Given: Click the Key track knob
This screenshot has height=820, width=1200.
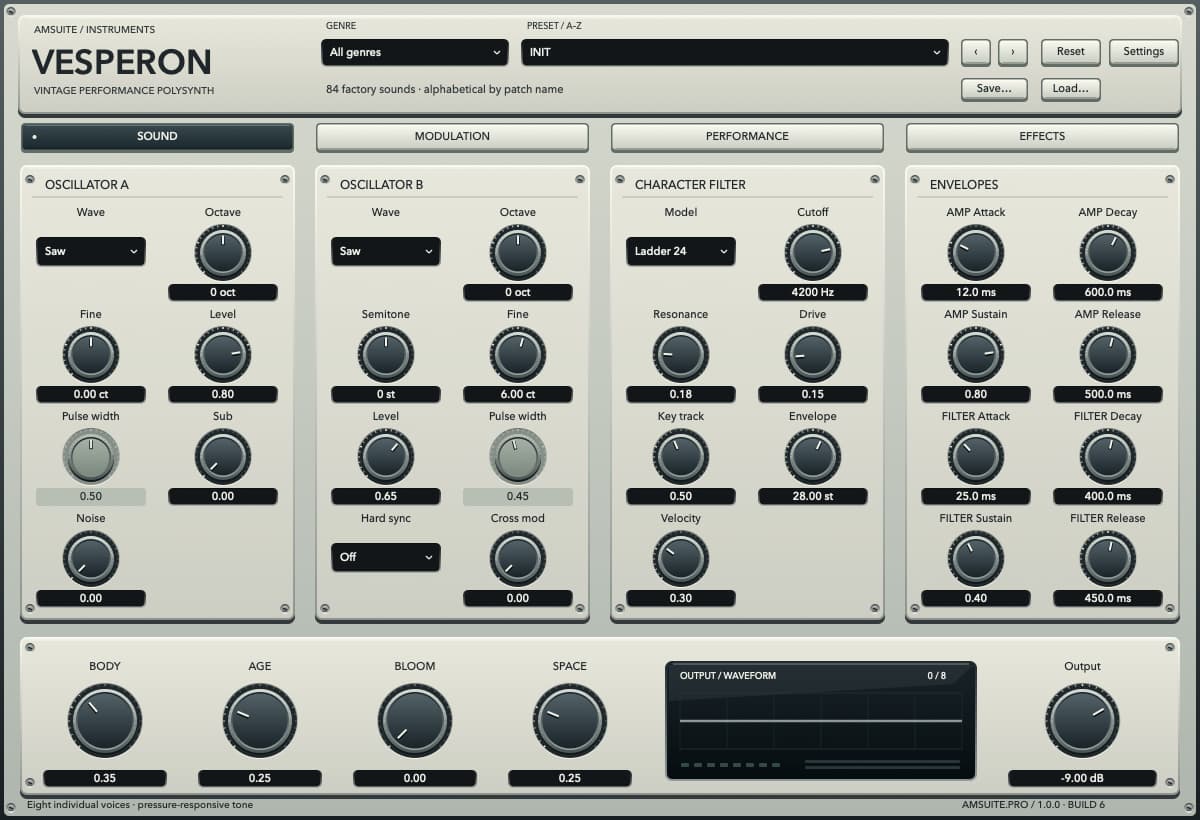Looking at the screenshot, I should click(681, 456).
